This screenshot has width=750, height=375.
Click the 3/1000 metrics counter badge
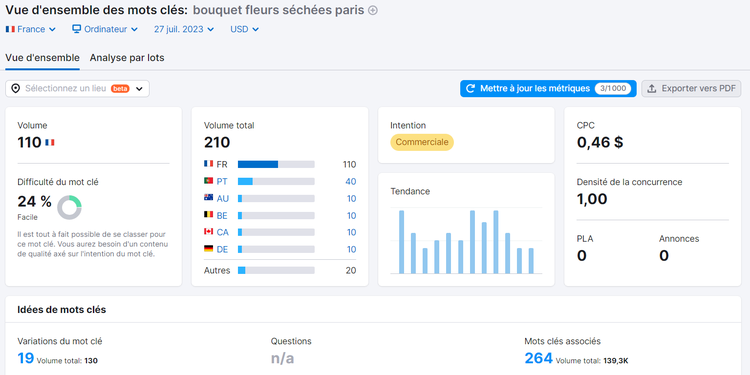613,88
